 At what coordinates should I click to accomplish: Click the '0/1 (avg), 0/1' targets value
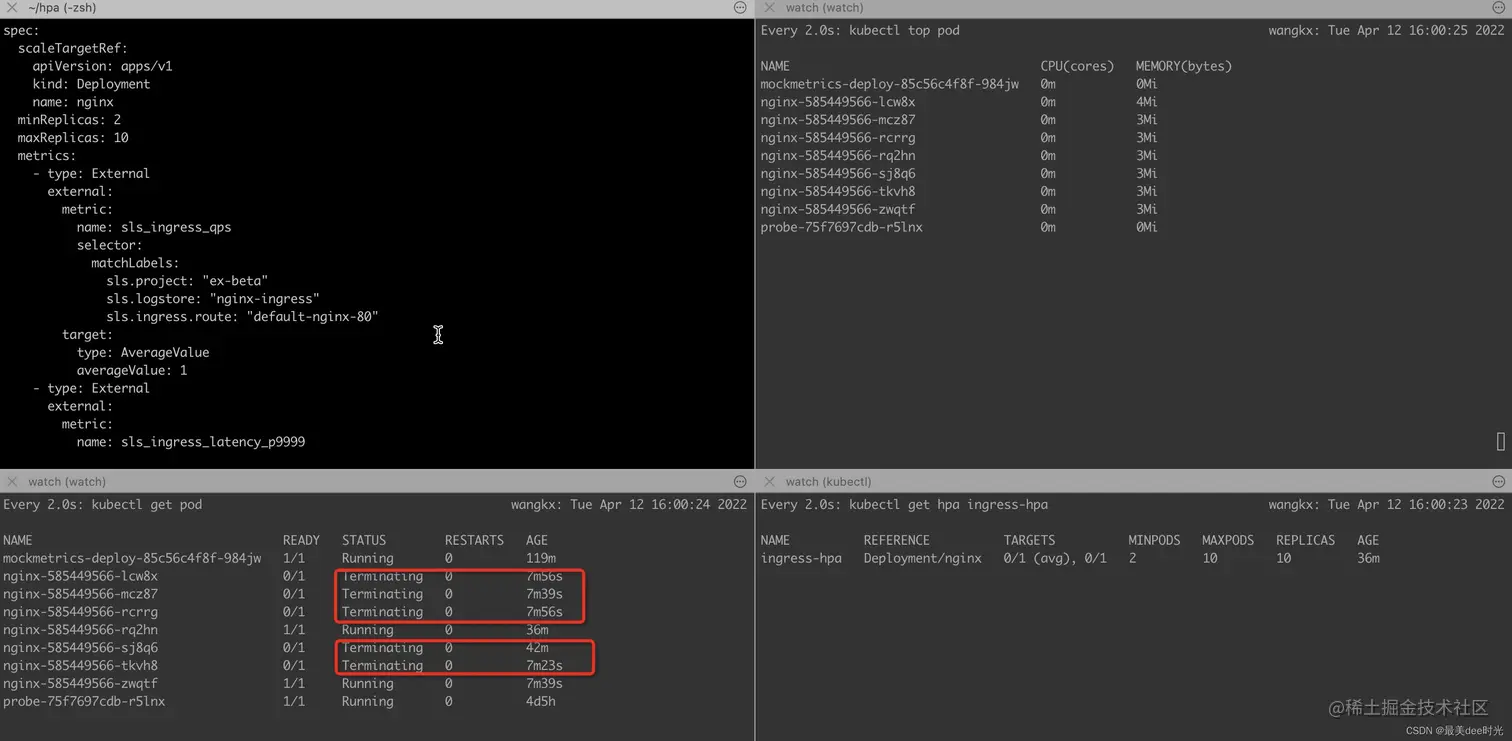1055,558
